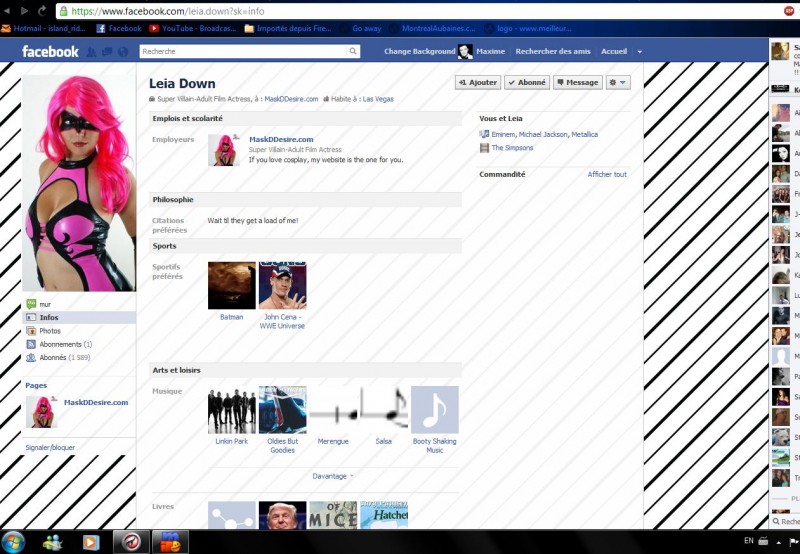Send a message with Message button
Image resolution: width=800 pixels, height=554 pixels.
(578, 82)
